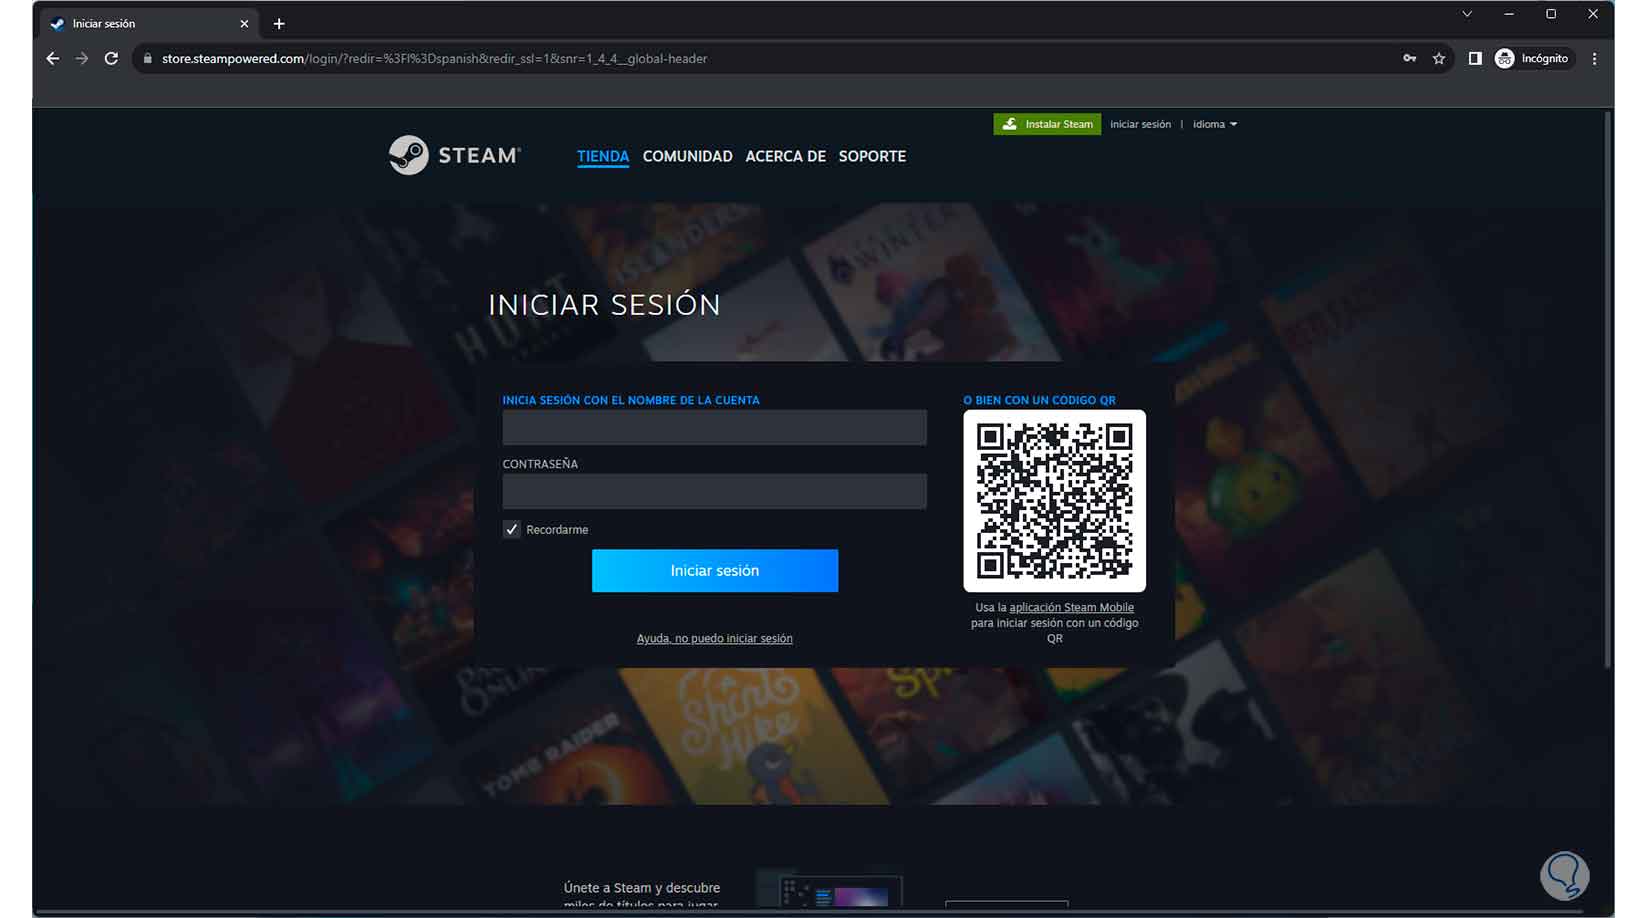Open the tab search chevron in title bar
Screen dimensions: 1647x918
pyautogui.click(x=1467, y=14)
